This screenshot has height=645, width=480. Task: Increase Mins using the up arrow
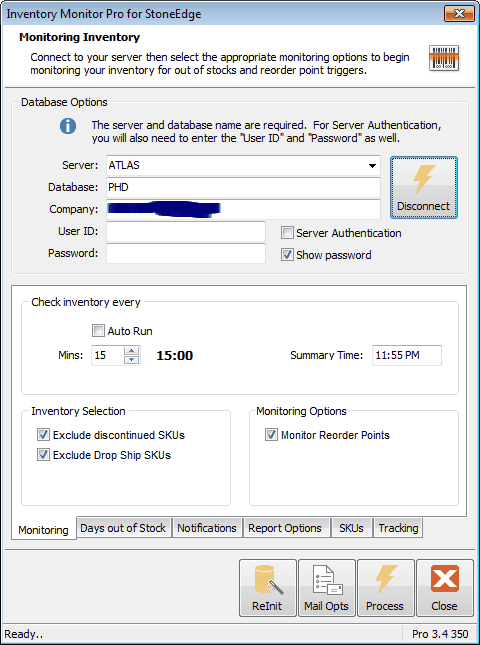(x=131, y=350)
